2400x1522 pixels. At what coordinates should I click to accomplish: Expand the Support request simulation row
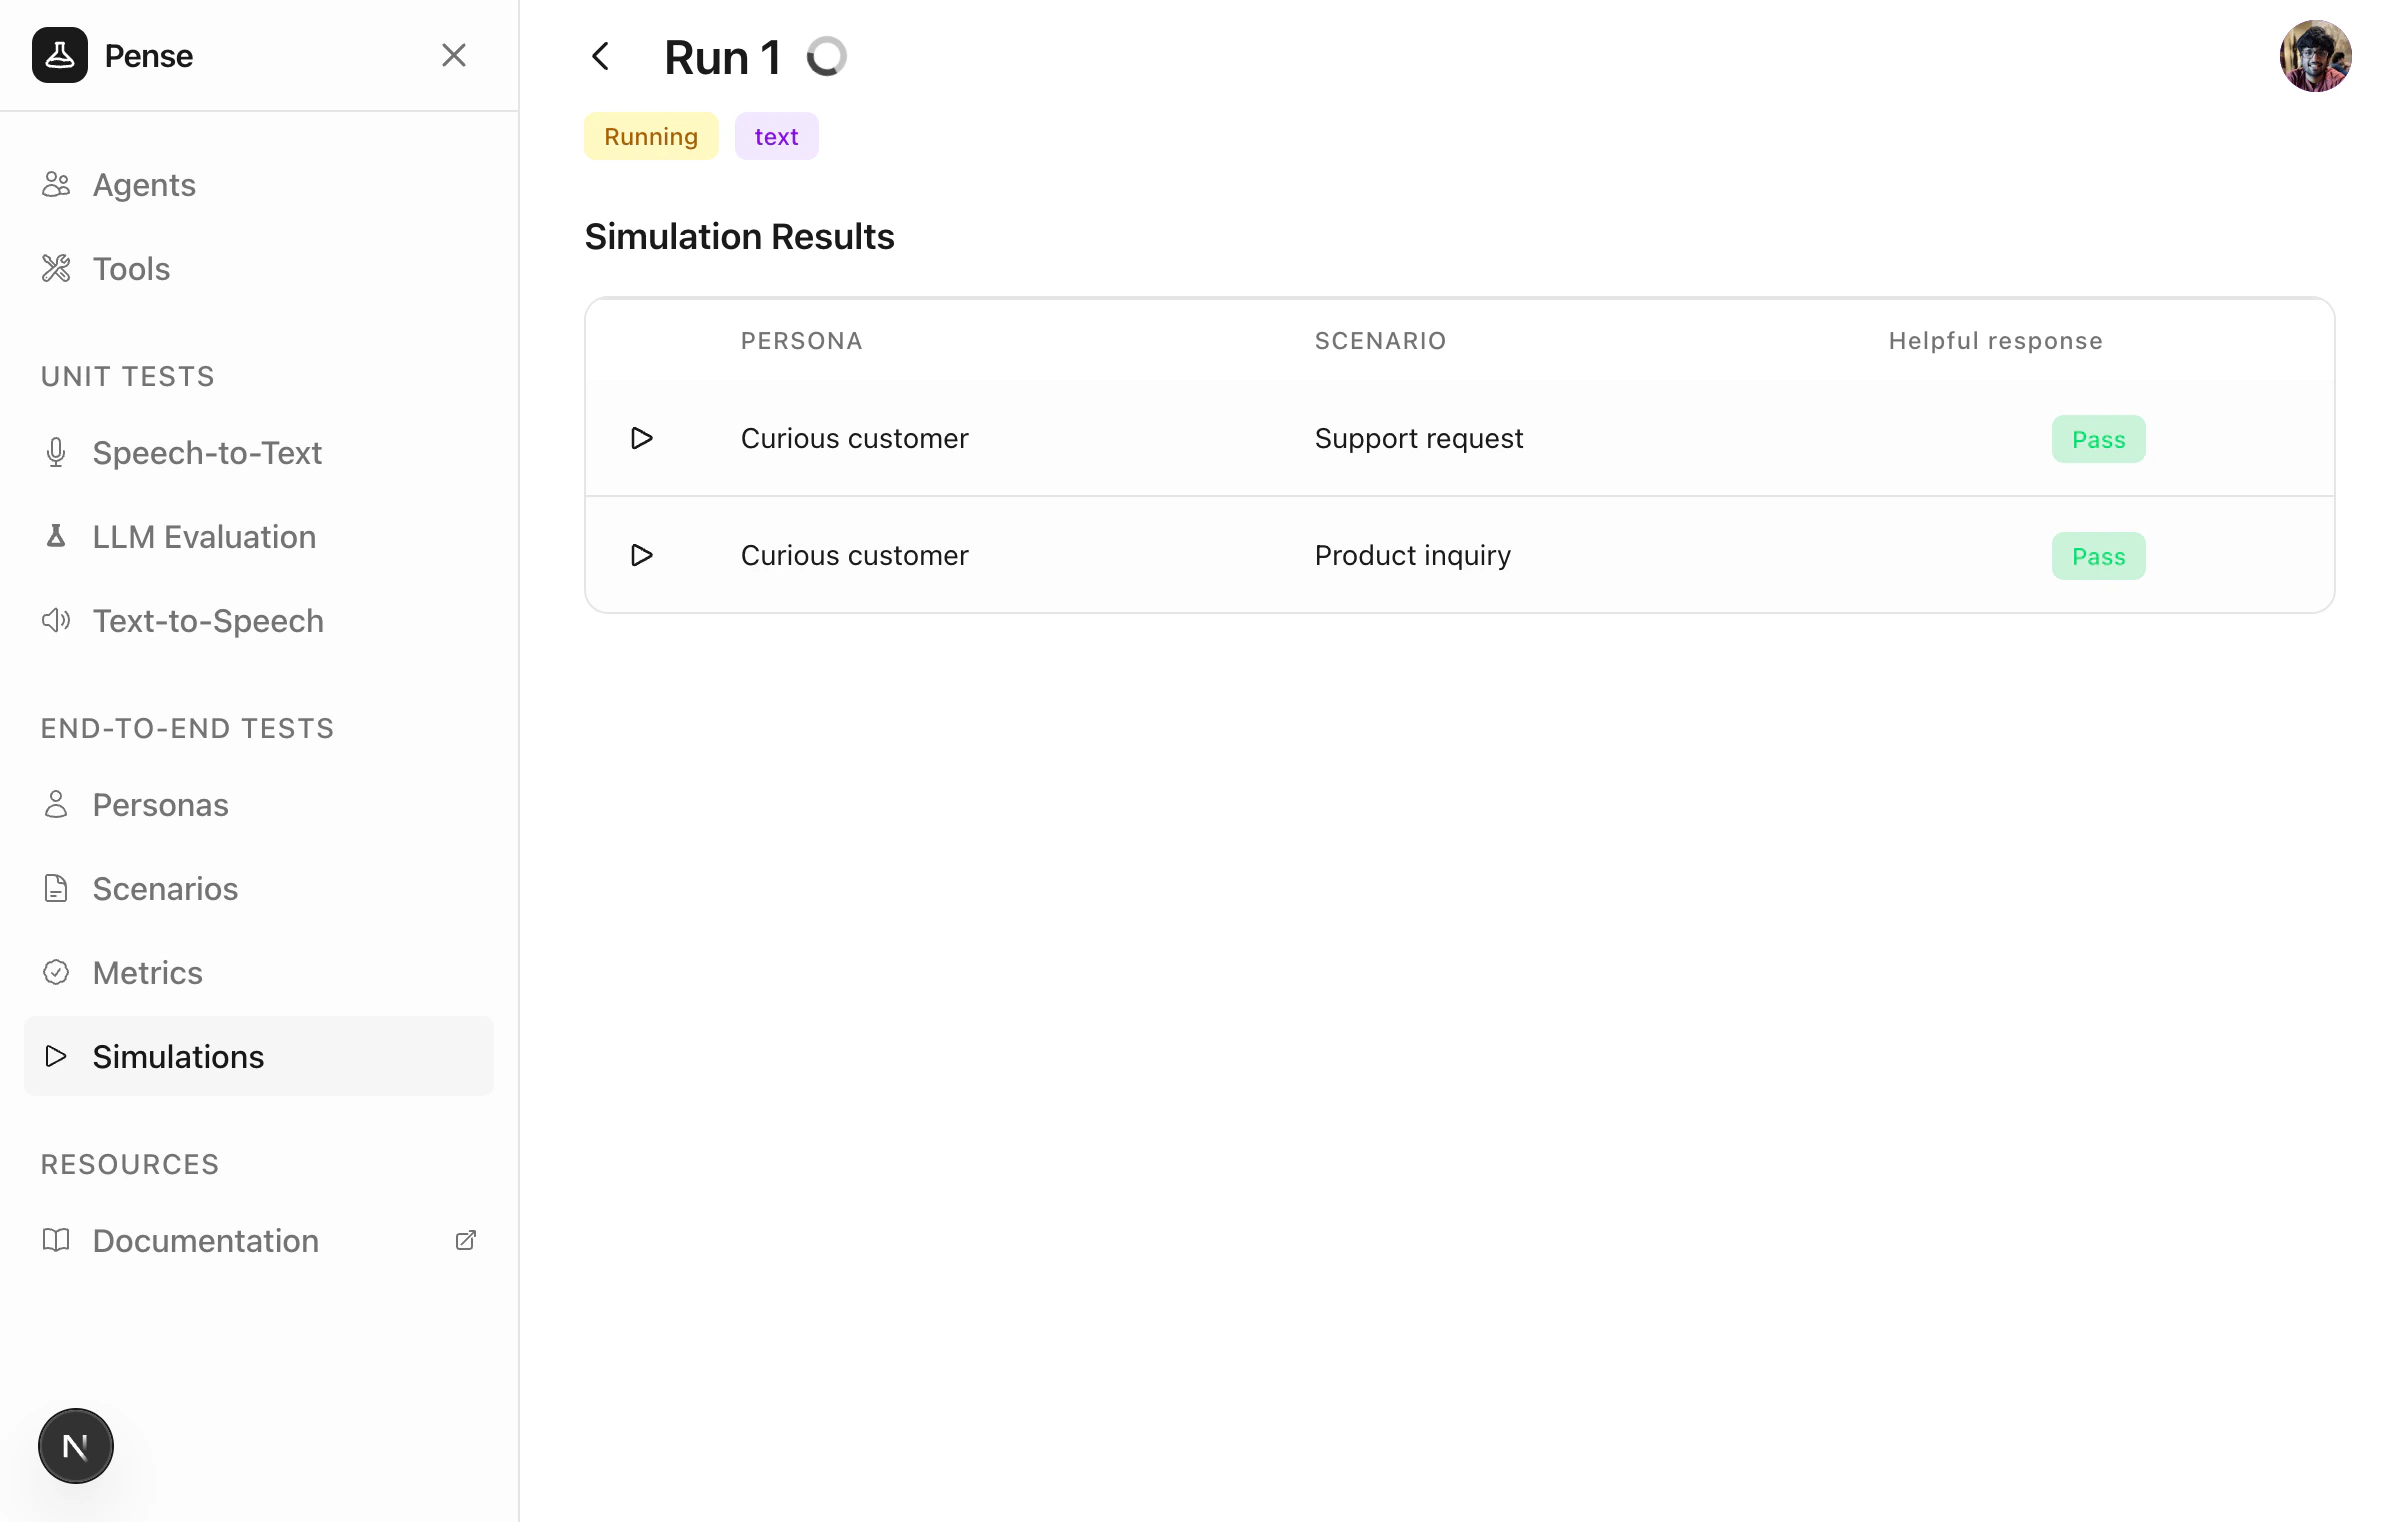[x=642, y=438]
